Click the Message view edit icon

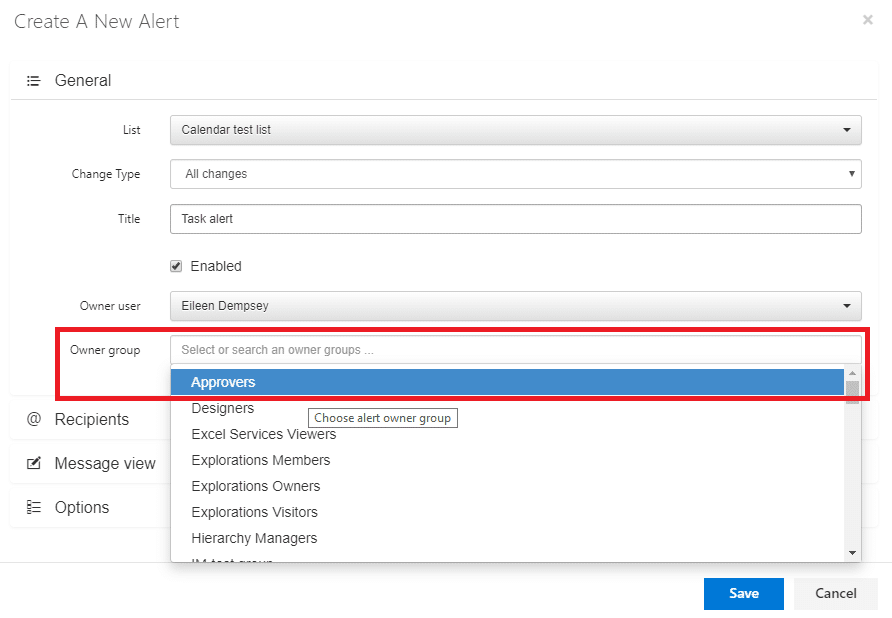34,463
